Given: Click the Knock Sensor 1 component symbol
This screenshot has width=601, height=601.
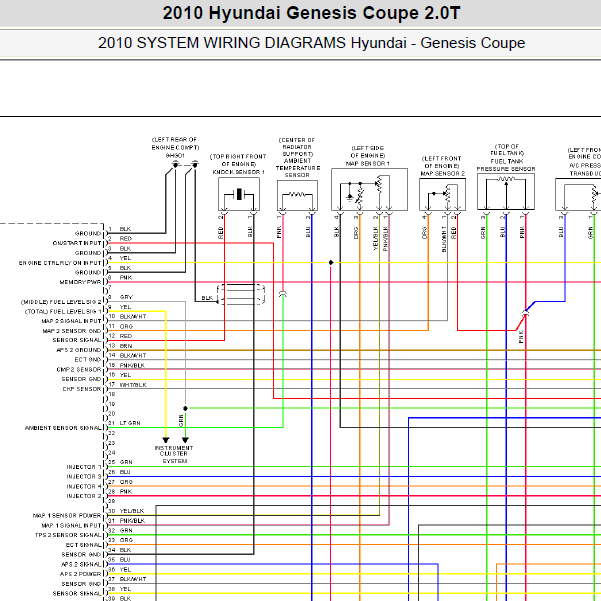Looking at the screenshot, I should click(239, 194).
